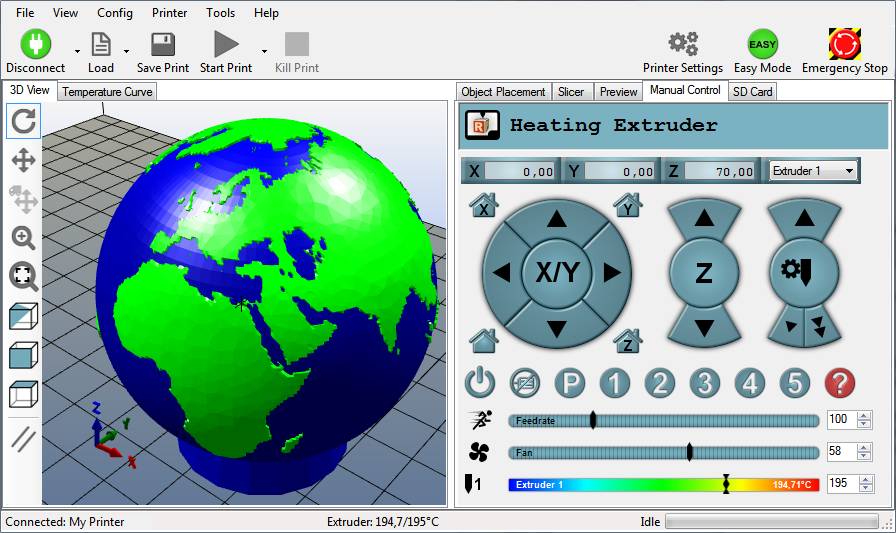The image size is (896, 533).
Task: Open Printer Settings gears icon
Action: point(683,45)
